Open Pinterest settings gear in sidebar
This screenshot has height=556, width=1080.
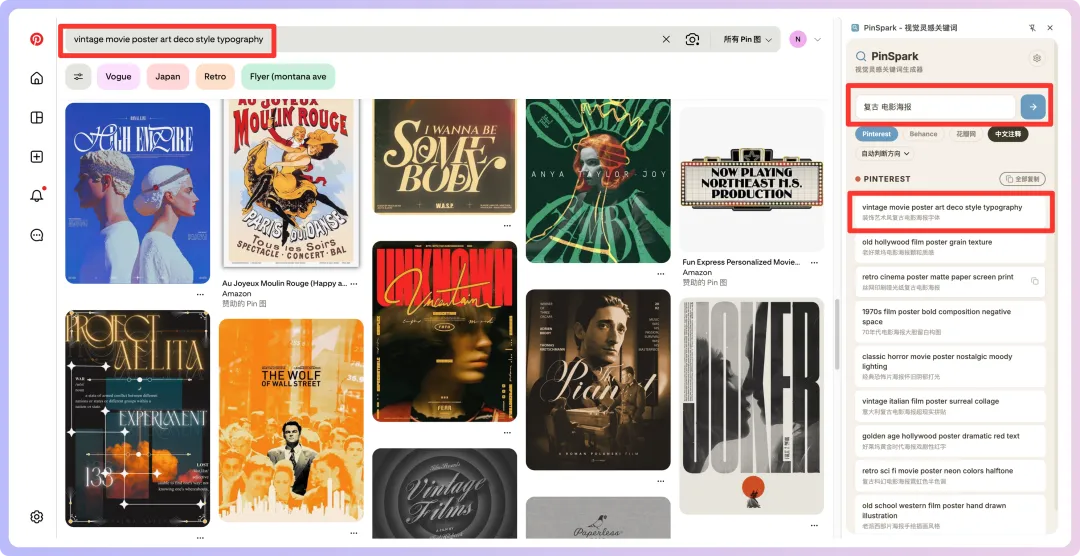pyautogui.click(x=37, y=517)
